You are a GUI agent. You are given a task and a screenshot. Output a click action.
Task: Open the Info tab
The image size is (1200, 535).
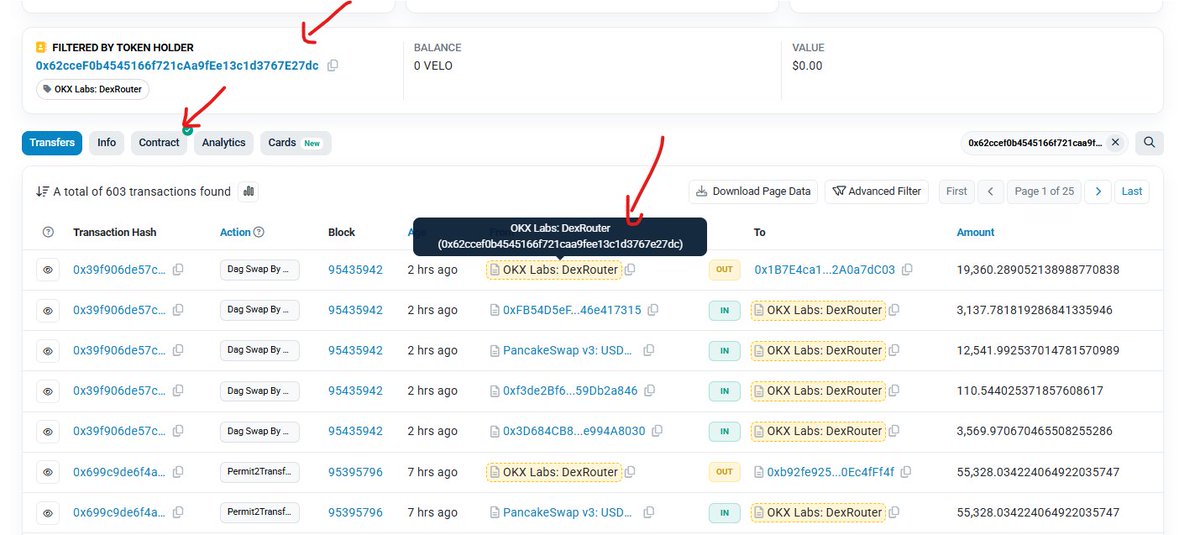pos(107,143)
